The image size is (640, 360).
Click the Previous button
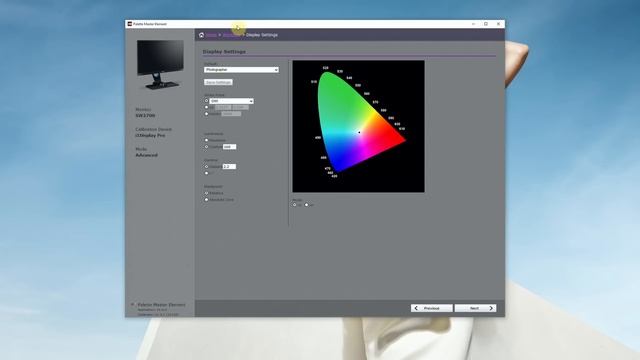click(x=431, y=308)
